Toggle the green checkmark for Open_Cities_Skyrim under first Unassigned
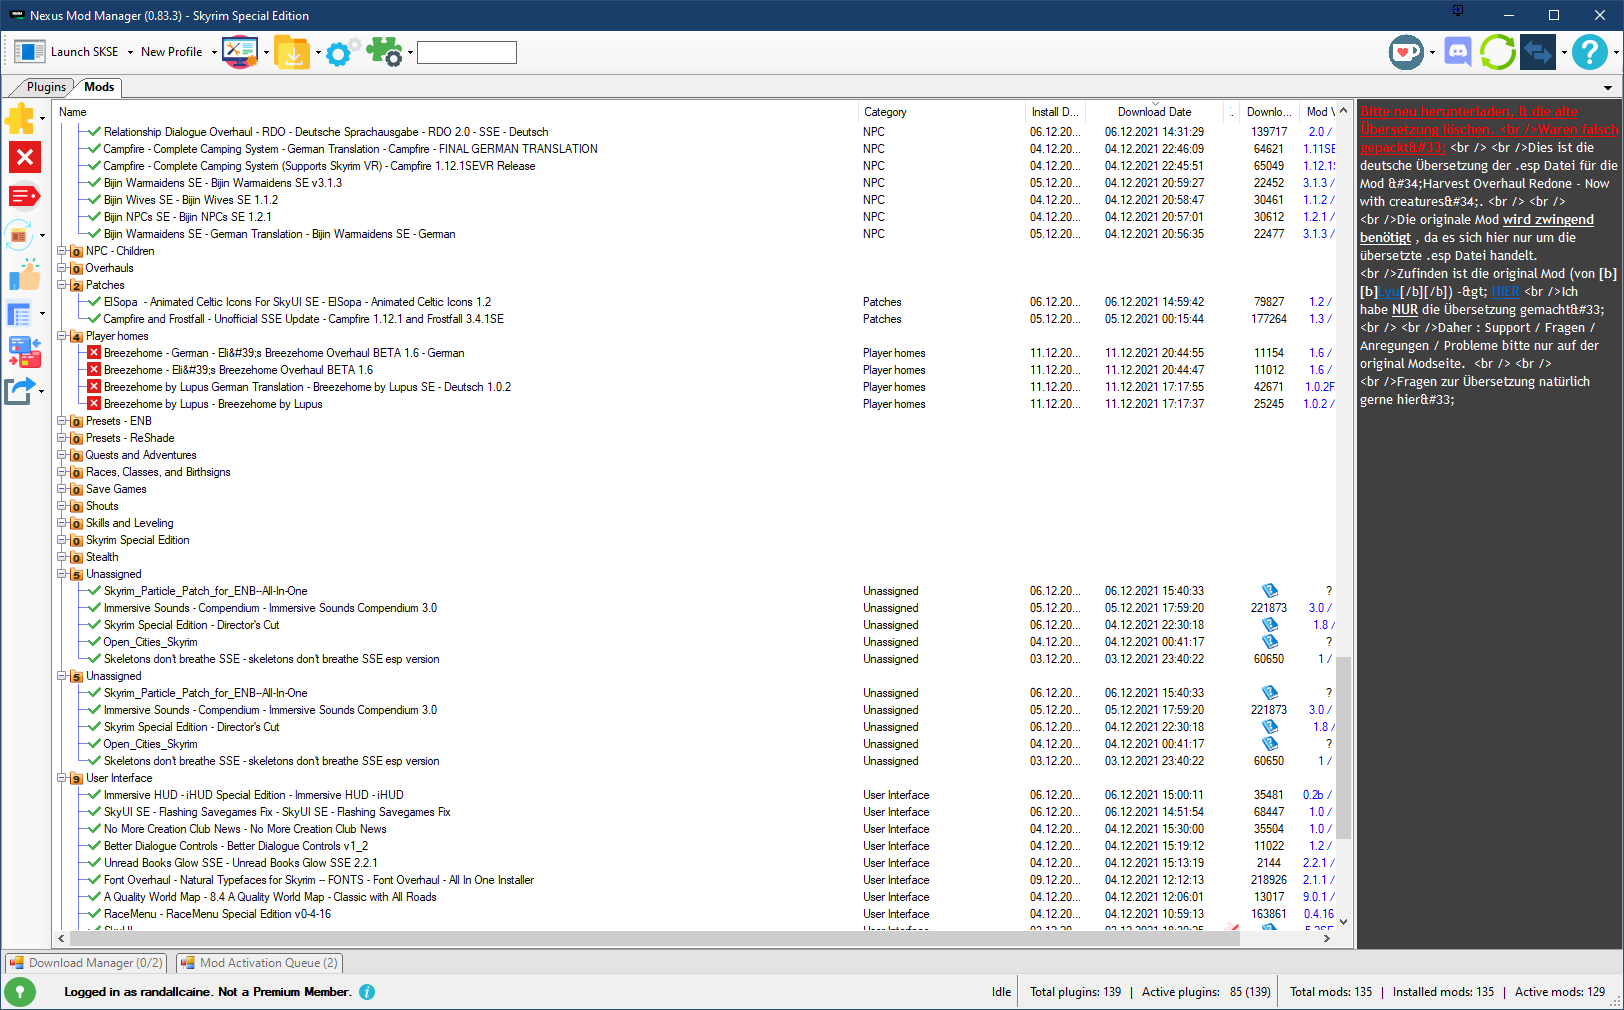The image size is (1624, 1010). point(95,642)
